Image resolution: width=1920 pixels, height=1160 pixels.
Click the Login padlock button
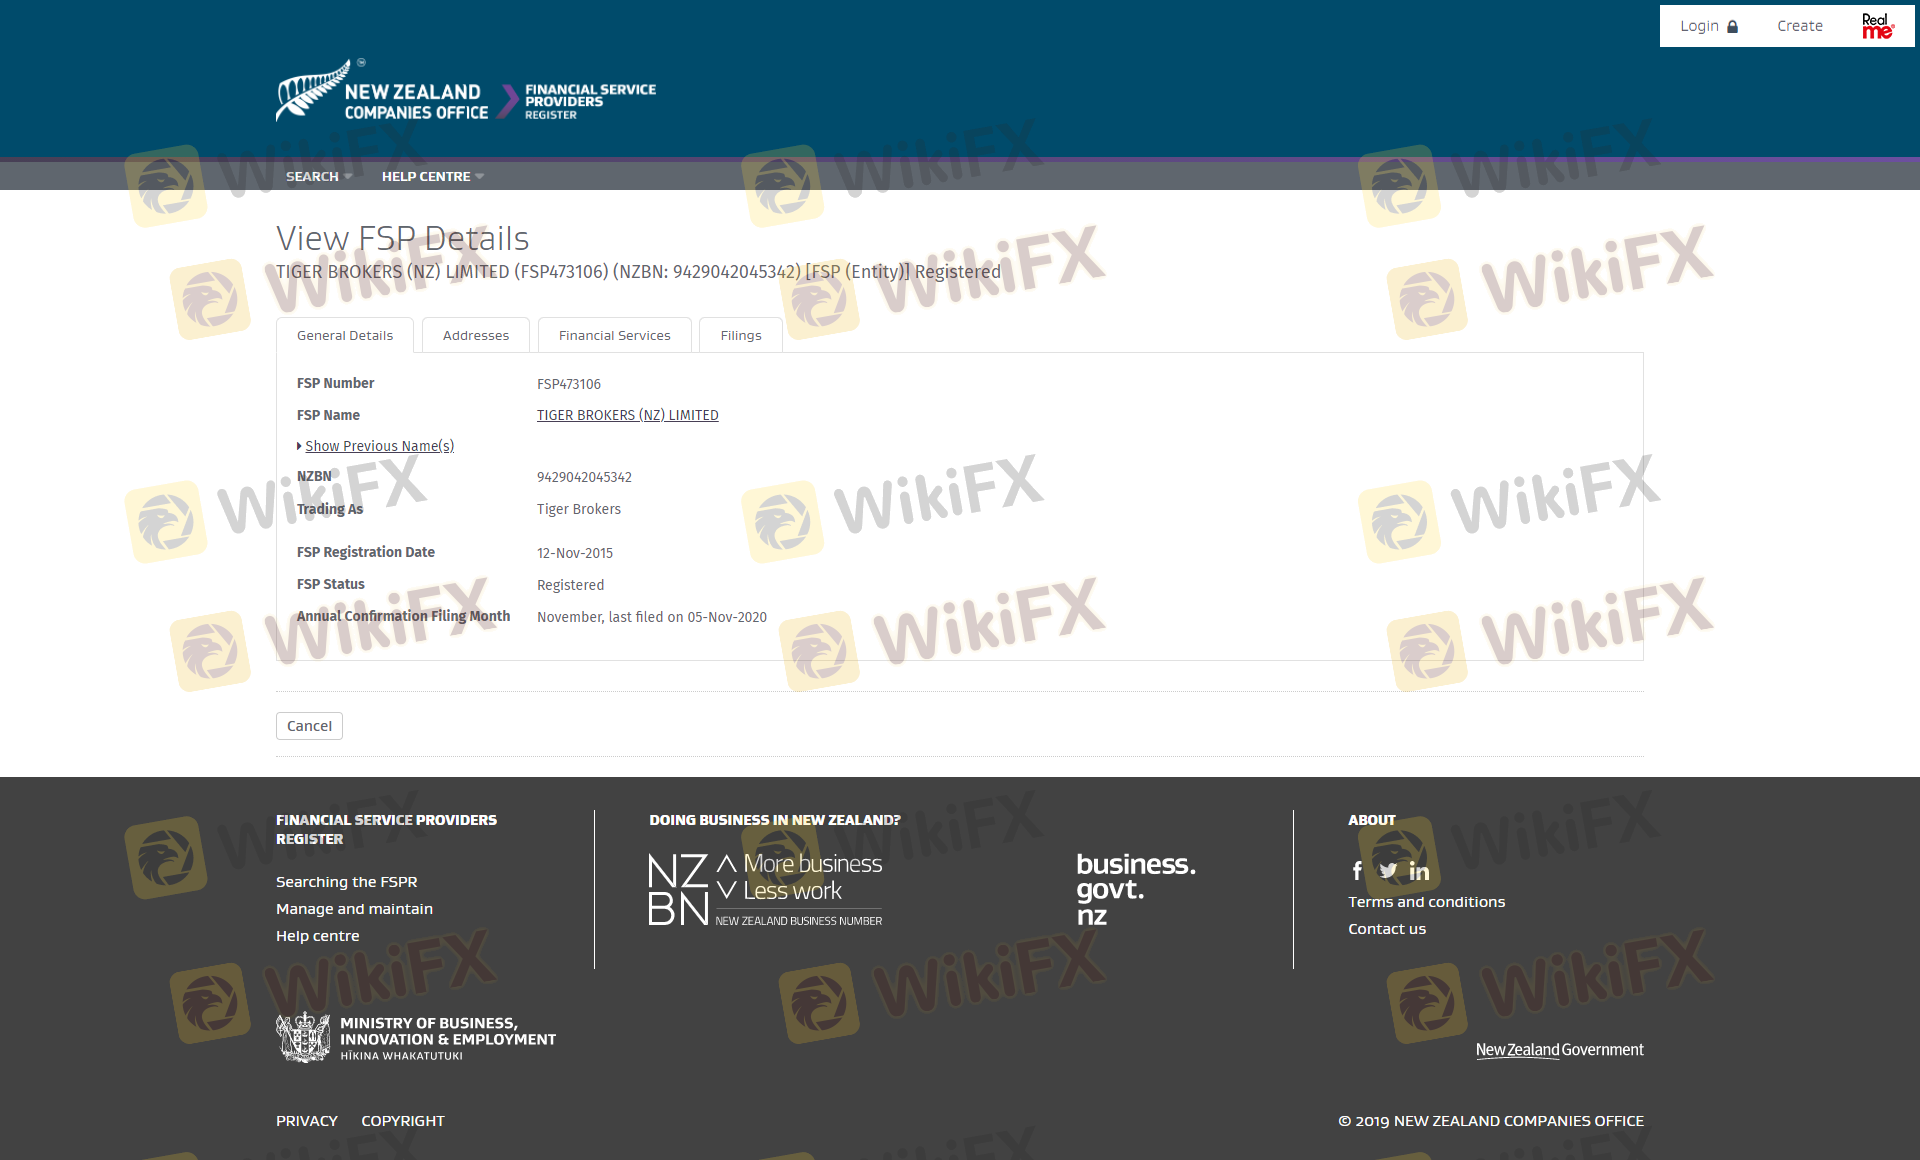click(1709, 26)
